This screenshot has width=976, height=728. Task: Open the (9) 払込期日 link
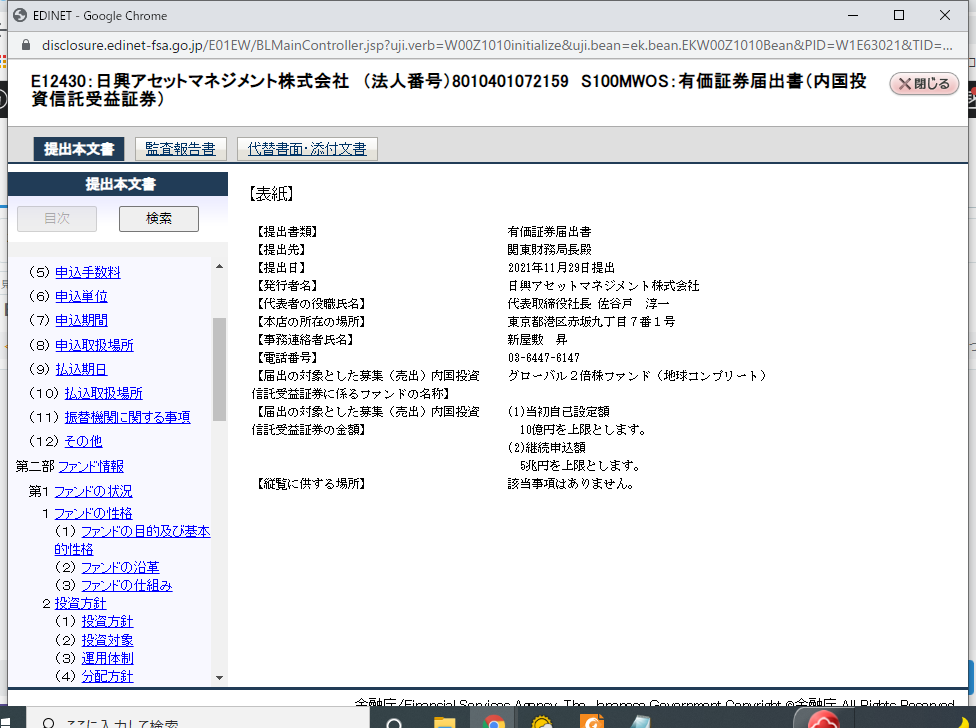click(x=82, y=369)
